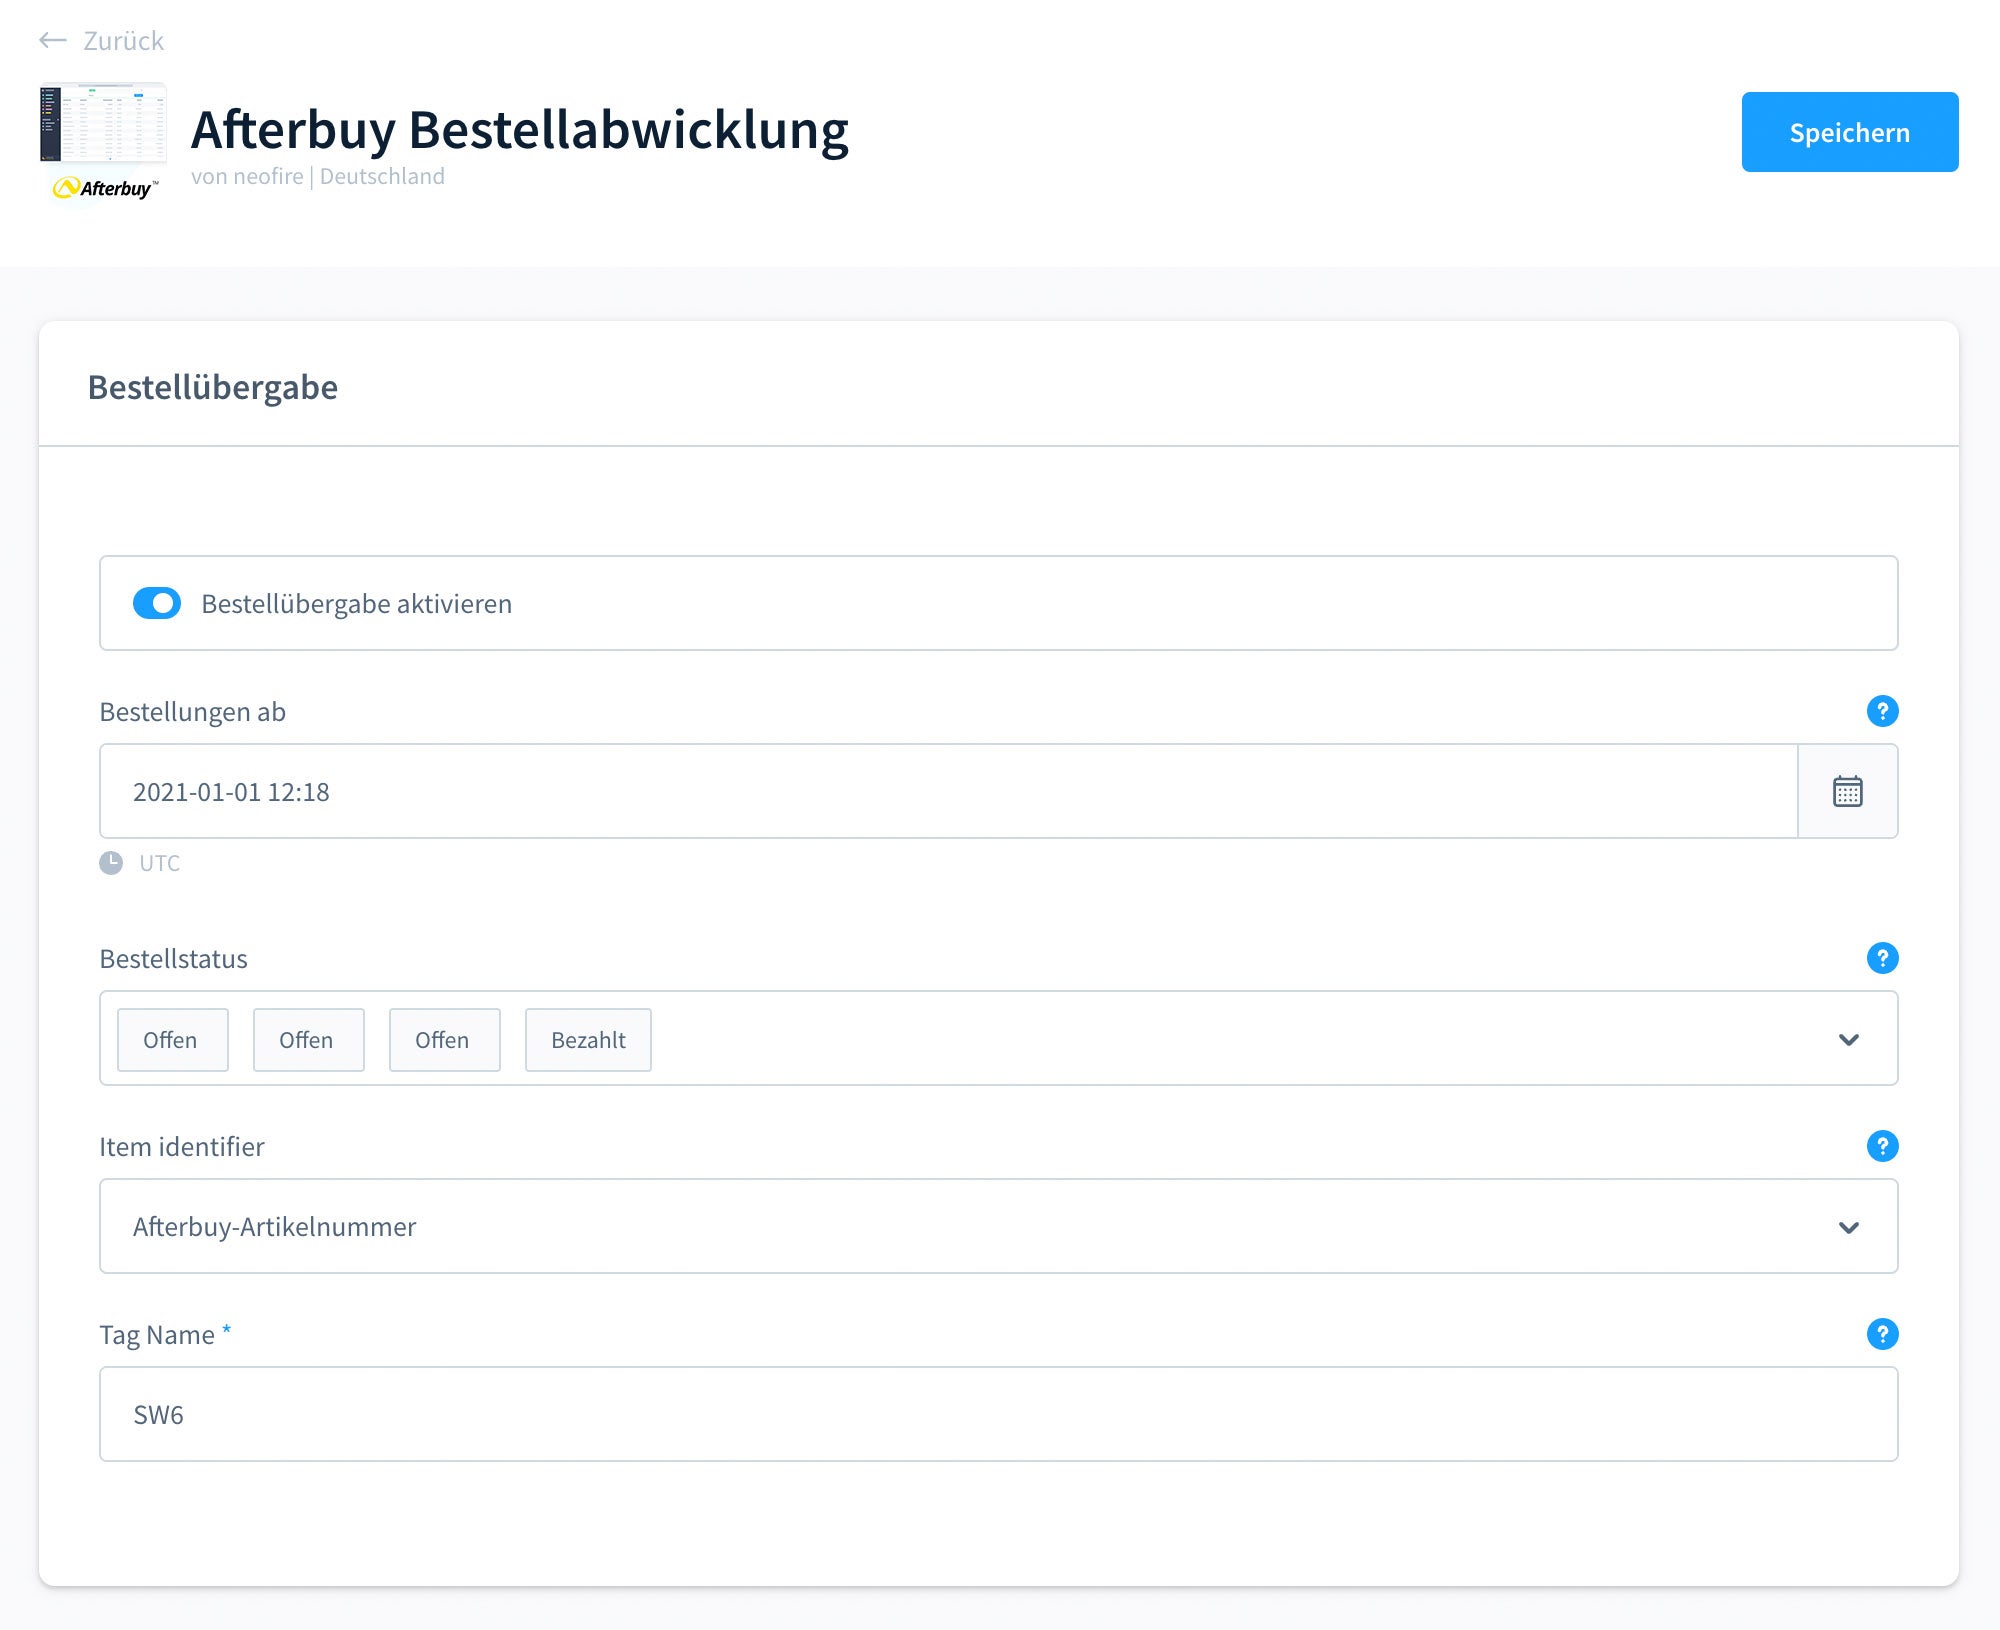The width and height of the screenshot is (2000, 1630).
Task: Click the 'Deutschland' text
Action: pyautogui.click(x=382, y=176)
